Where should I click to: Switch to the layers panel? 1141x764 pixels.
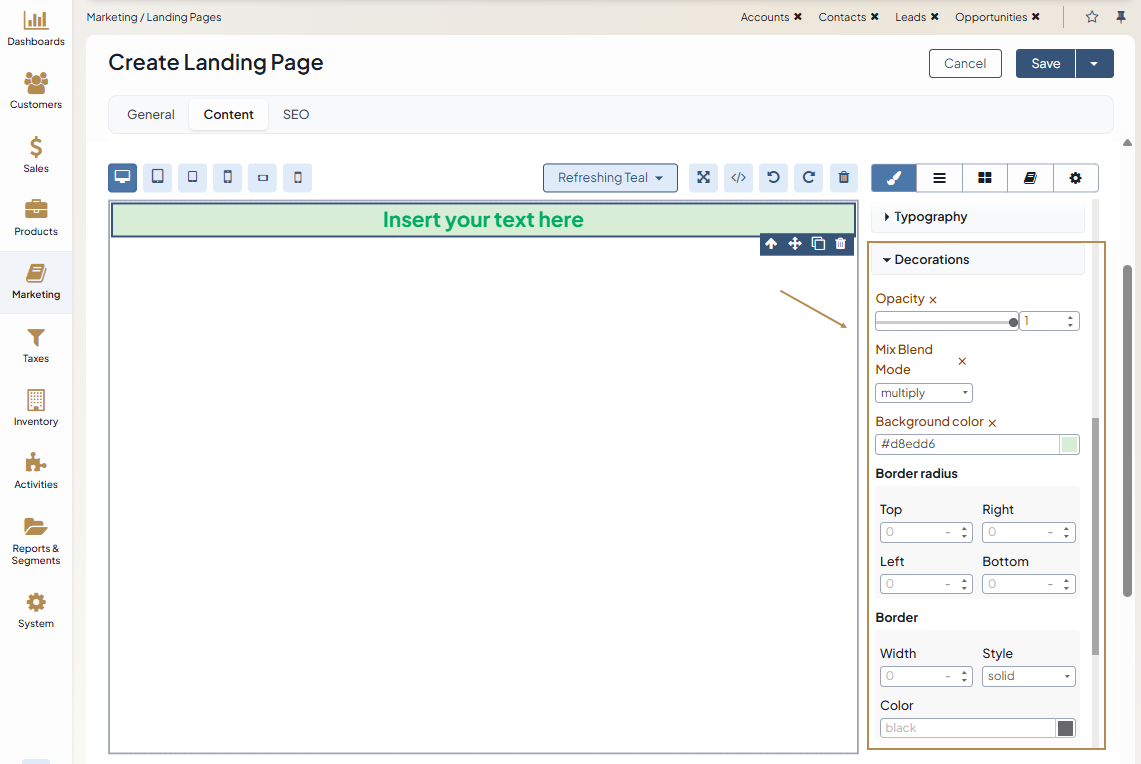pyautogui.click(x=940, y=178)
